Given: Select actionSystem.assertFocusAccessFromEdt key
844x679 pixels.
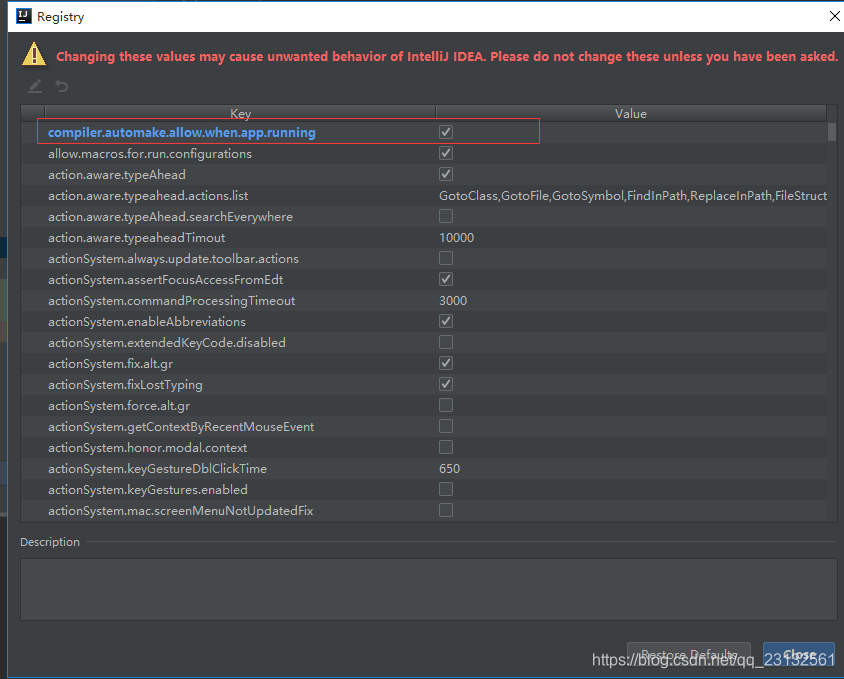Looking at the screenshot, I should (x=165, y=279).
